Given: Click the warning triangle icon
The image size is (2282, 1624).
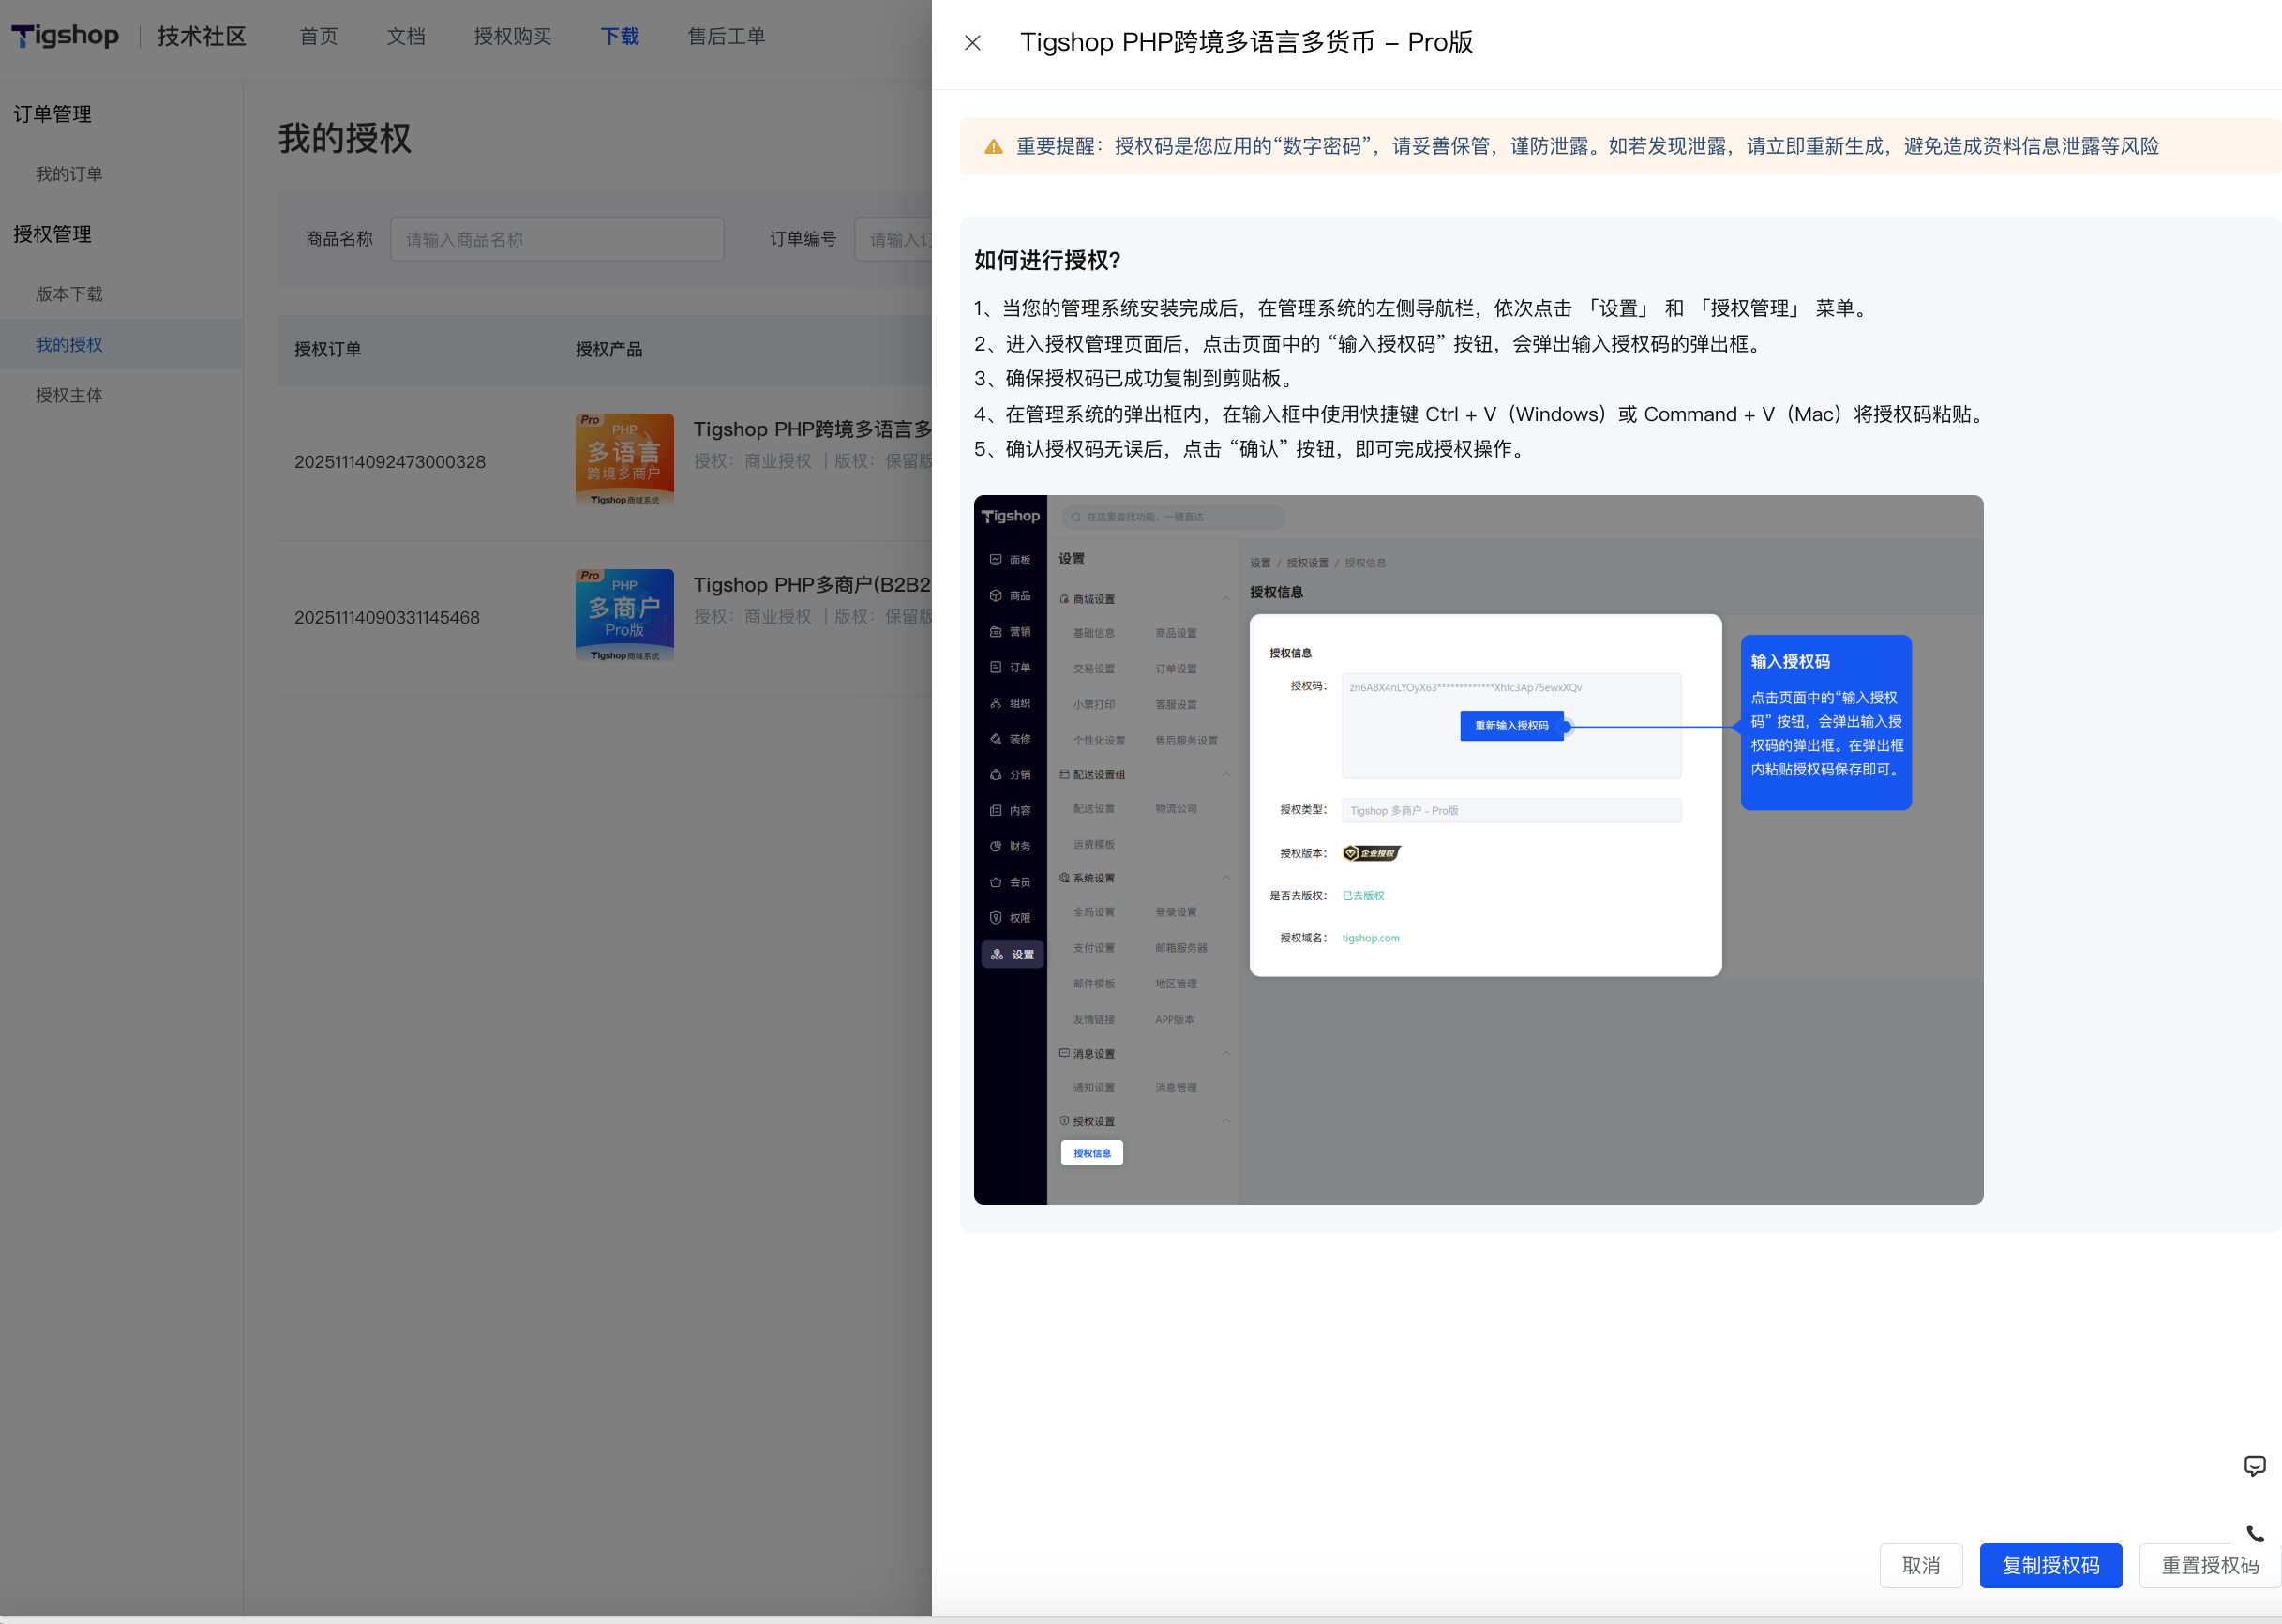Looking at the screenshot, I should coord(993,147).
